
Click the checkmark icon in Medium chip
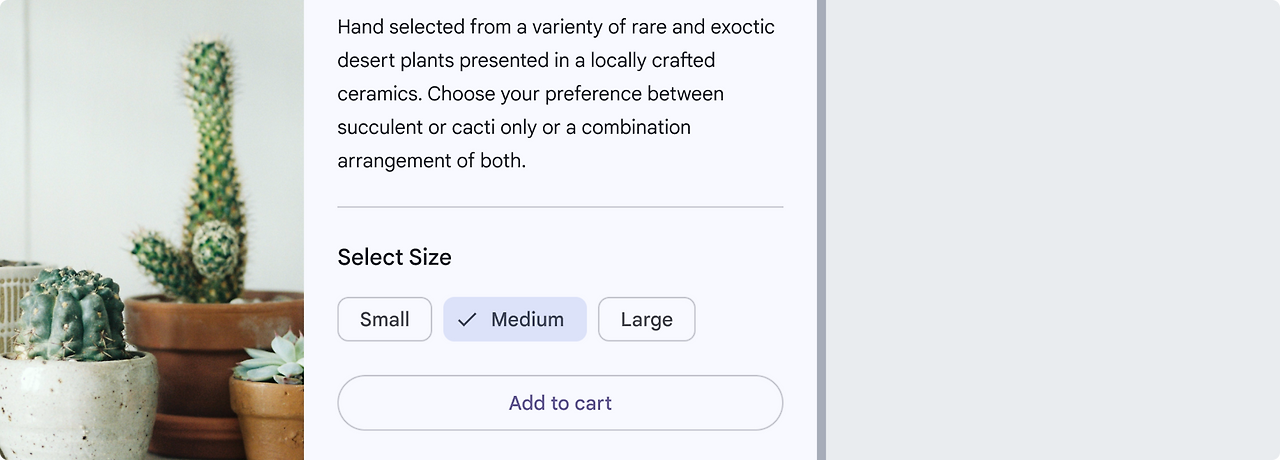[x=467, y=320]
